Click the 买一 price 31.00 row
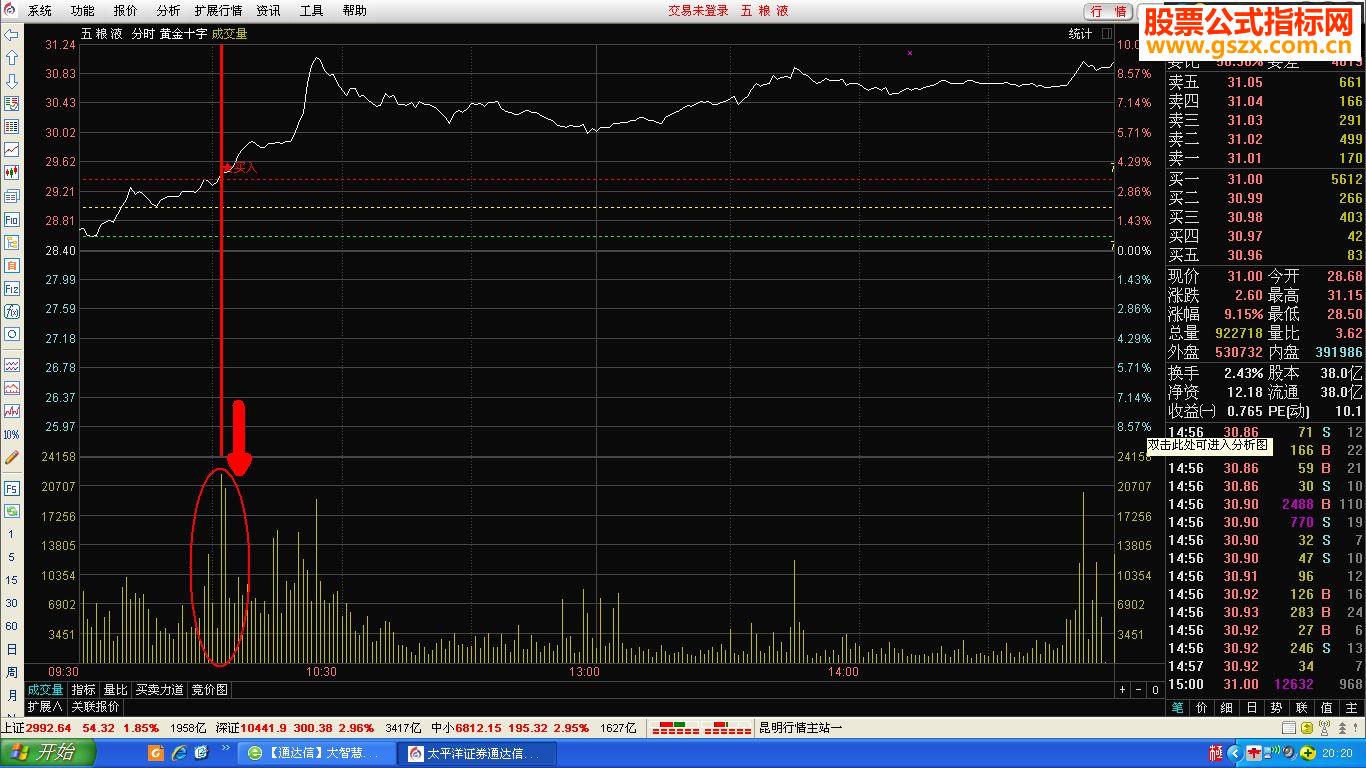The width and height of the screenshot is (1366, 768). pyautogui.click(x=1265, y=179)
